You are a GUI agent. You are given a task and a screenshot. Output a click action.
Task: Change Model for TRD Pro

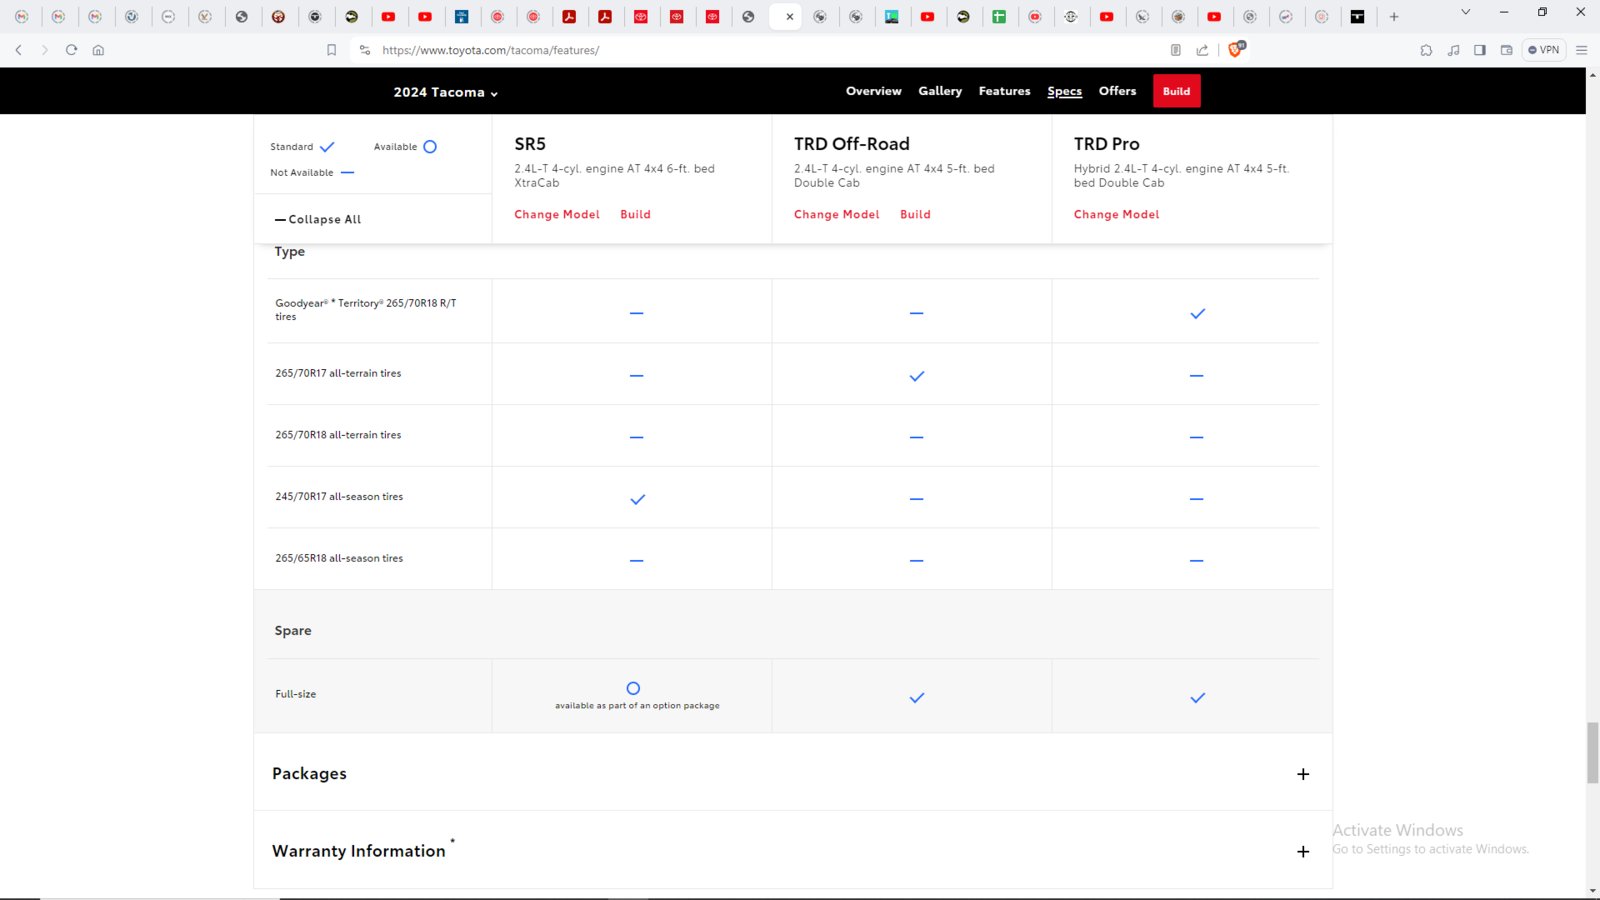pos(1116,214)
